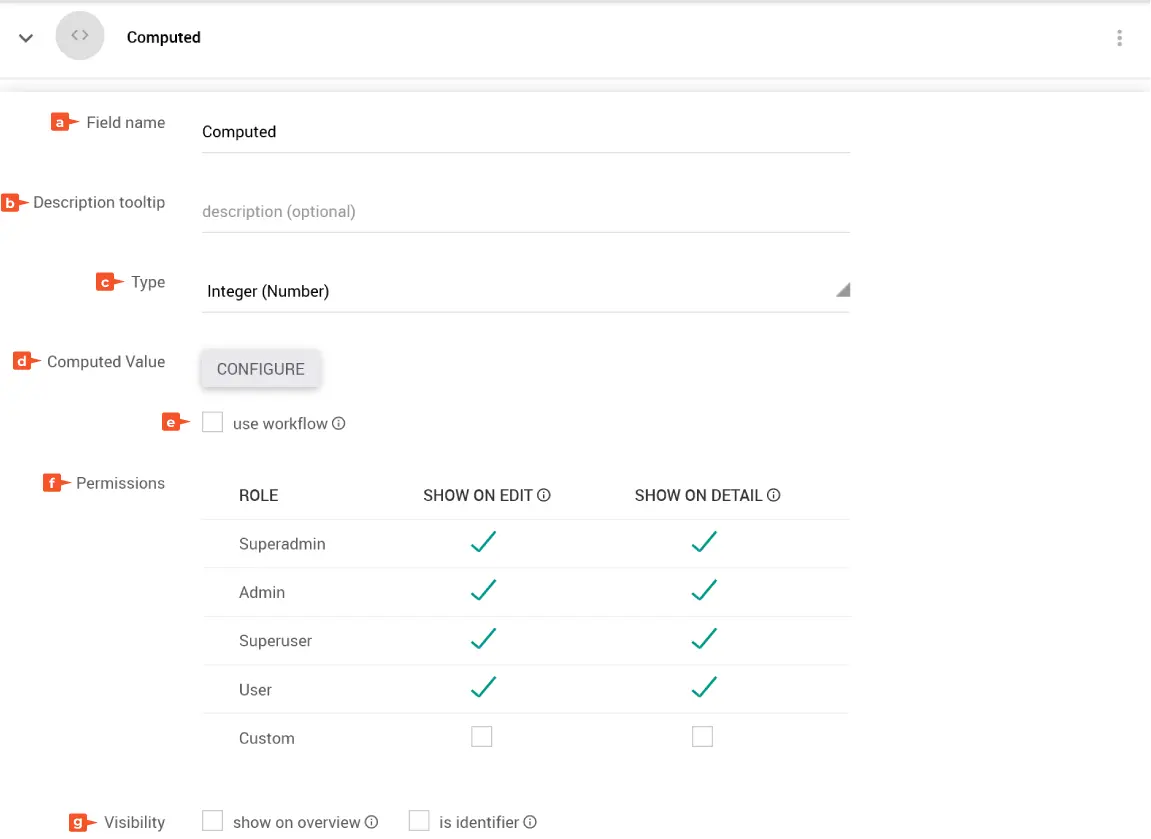
Task: Enable show on overview checkbox
Action: 212,821
